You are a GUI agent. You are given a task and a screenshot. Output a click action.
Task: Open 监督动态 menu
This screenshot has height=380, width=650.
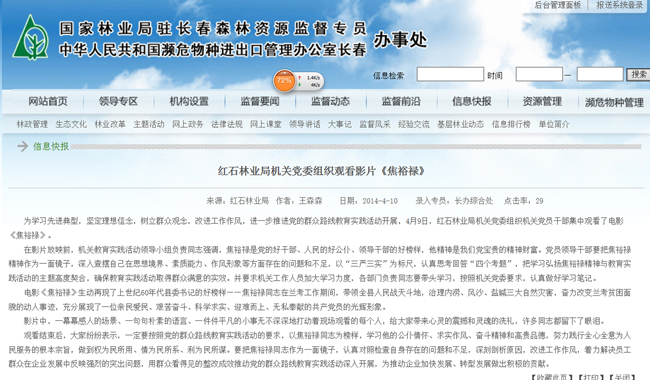tap(330, 102)
